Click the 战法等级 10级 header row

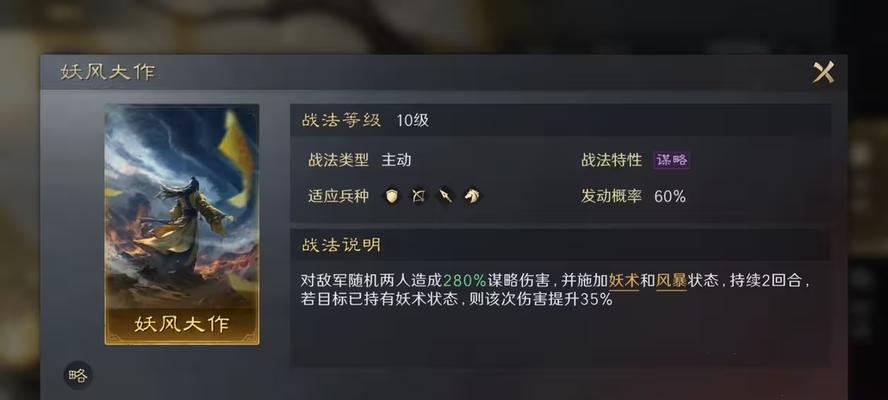pos(560,120)
